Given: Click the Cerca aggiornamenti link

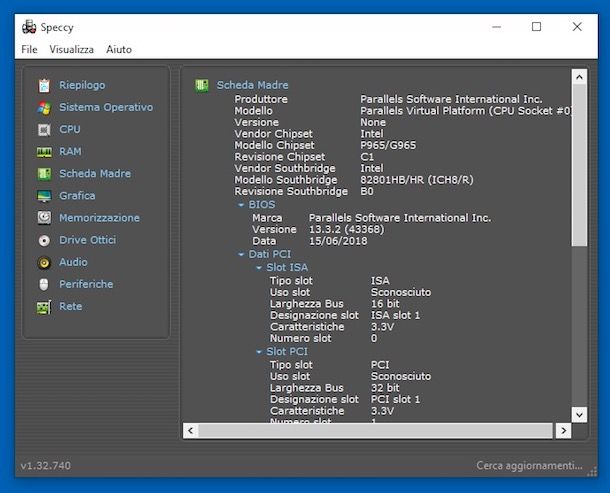Looking at the screenshot, I should (x=528, y=466).
